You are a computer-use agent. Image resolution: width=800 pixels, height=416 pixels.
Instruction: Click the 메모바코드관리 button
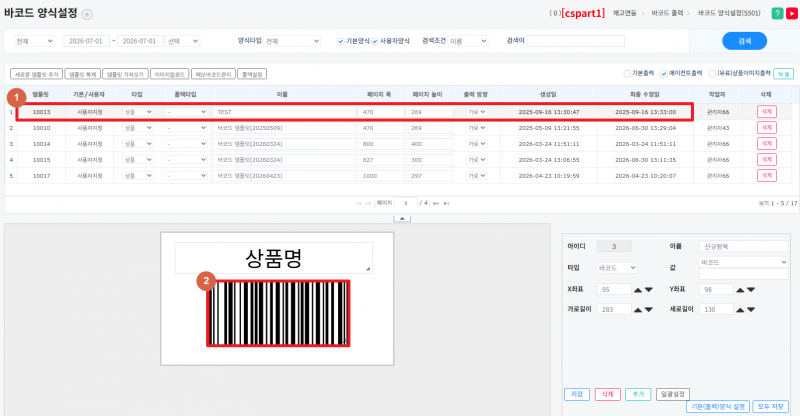[214, 75]
